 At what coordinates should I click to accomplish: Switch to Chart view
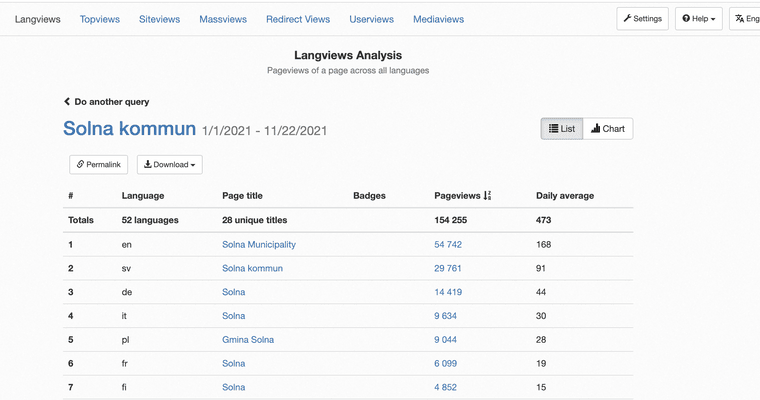coord(608,129)
